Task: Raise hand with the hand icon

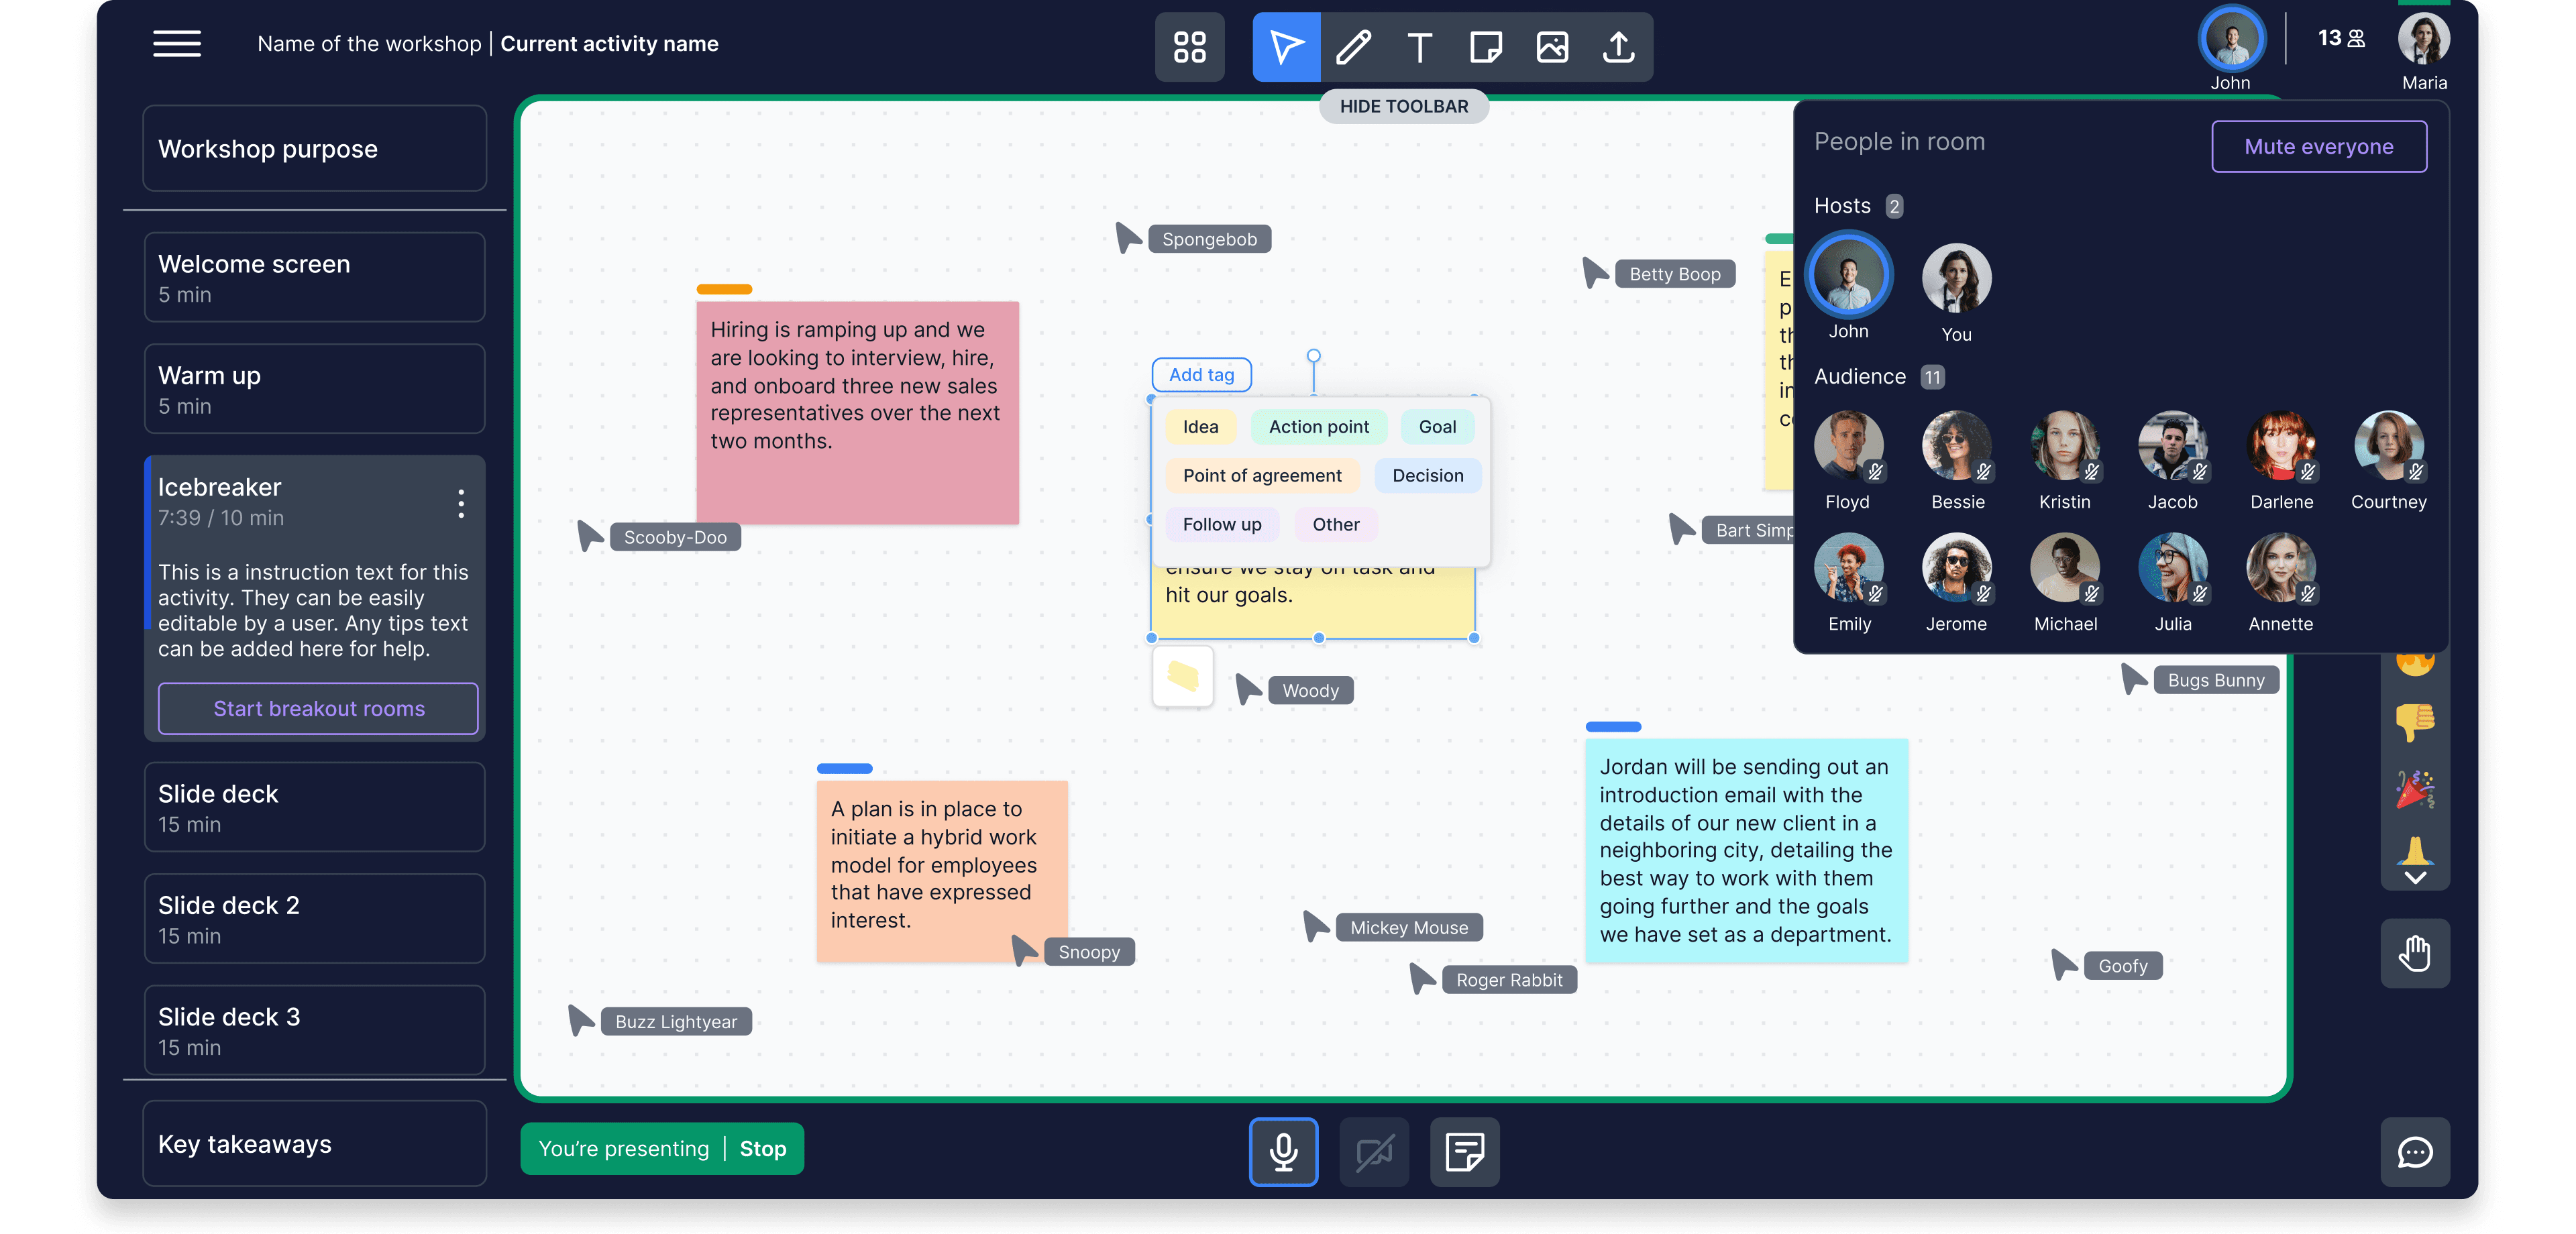Action: pos(2414,953)
